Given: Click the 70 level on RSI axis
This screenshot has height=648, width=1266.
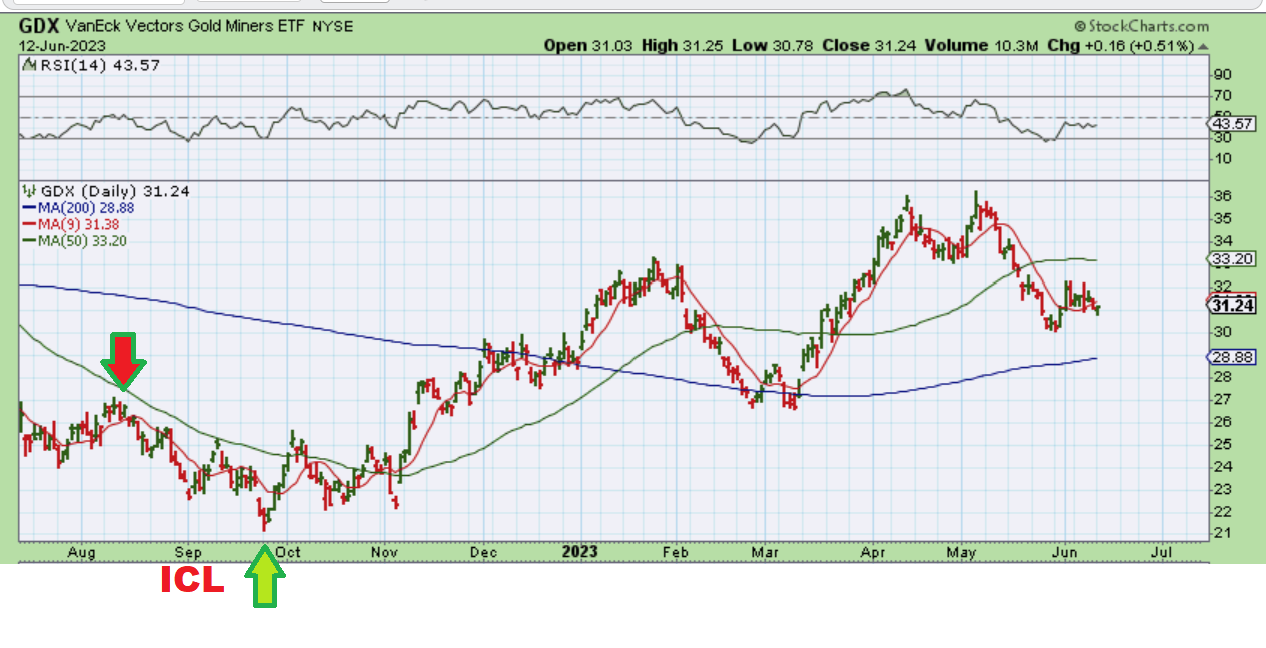Looking at the screenshot, I should (1221, 96).
